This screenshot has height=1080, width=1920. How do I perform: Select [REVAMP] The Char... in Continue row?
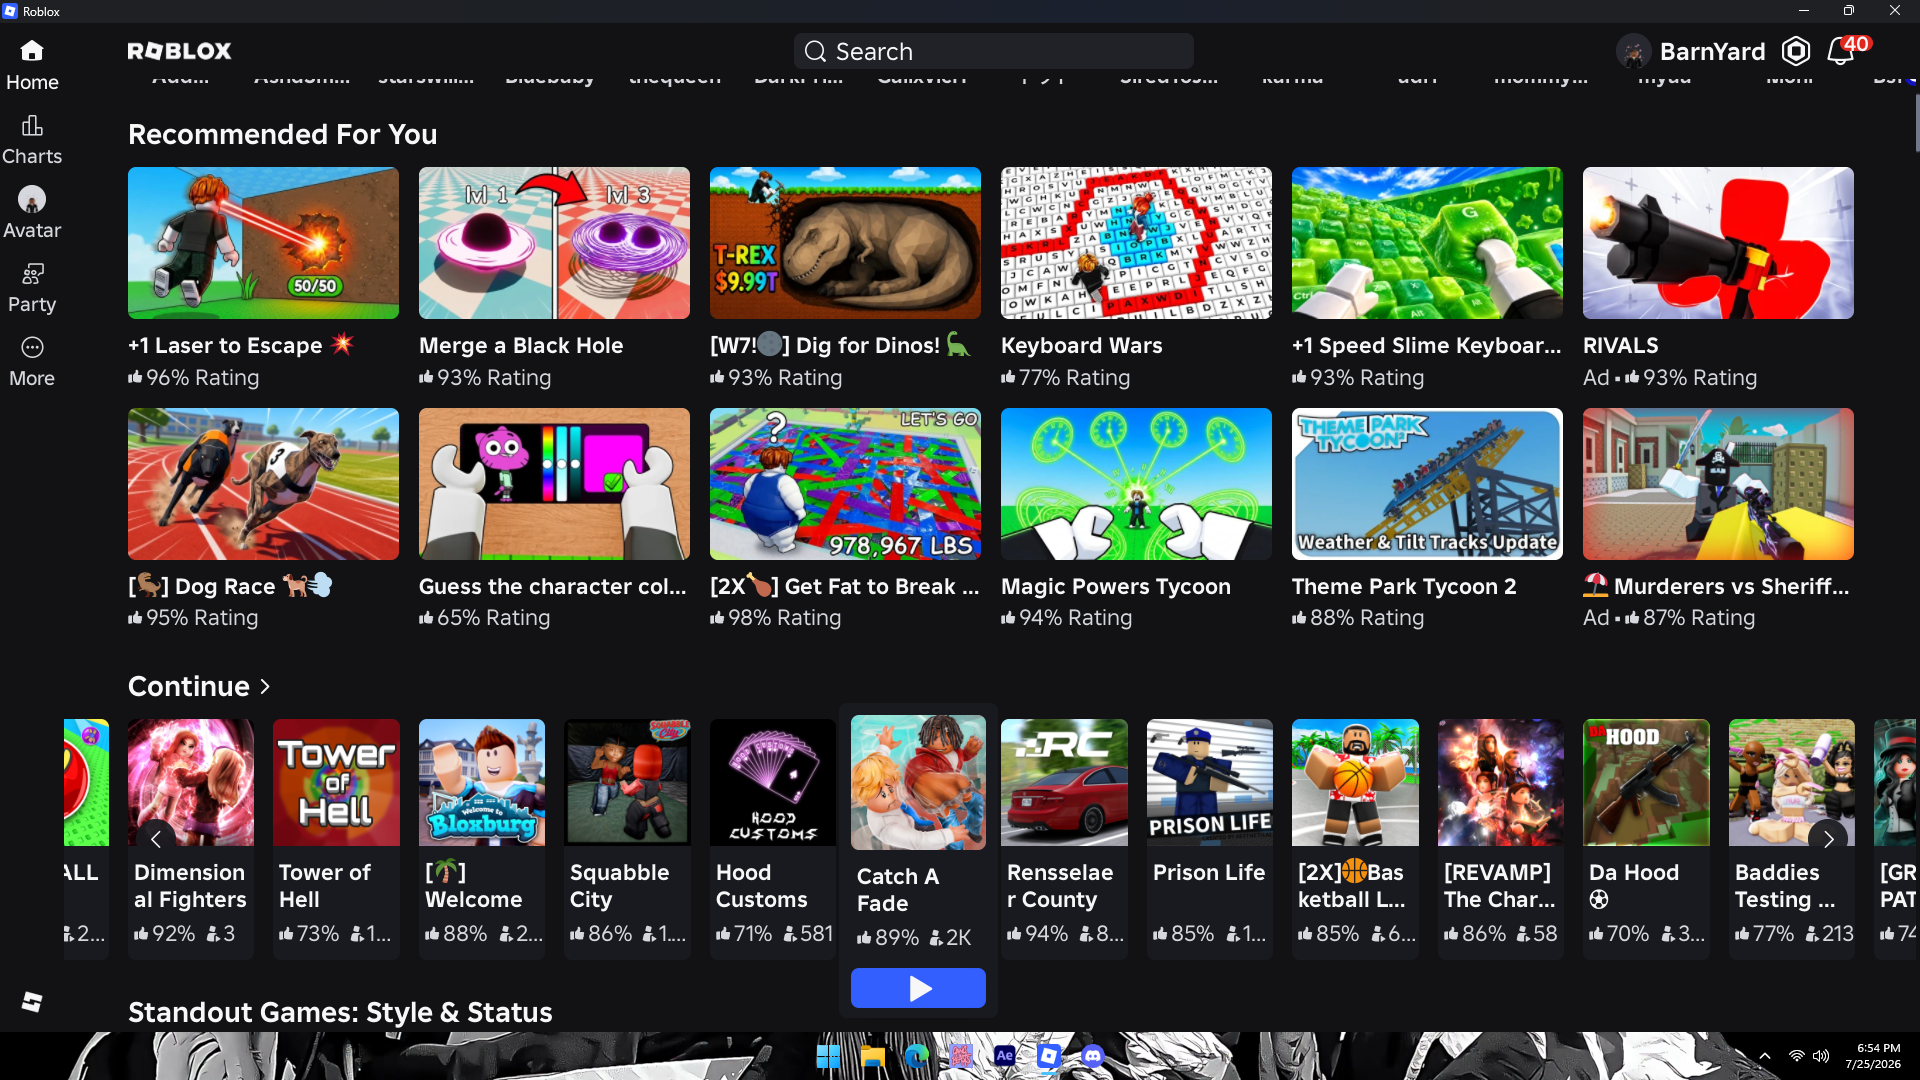(x=1501, y=838)
